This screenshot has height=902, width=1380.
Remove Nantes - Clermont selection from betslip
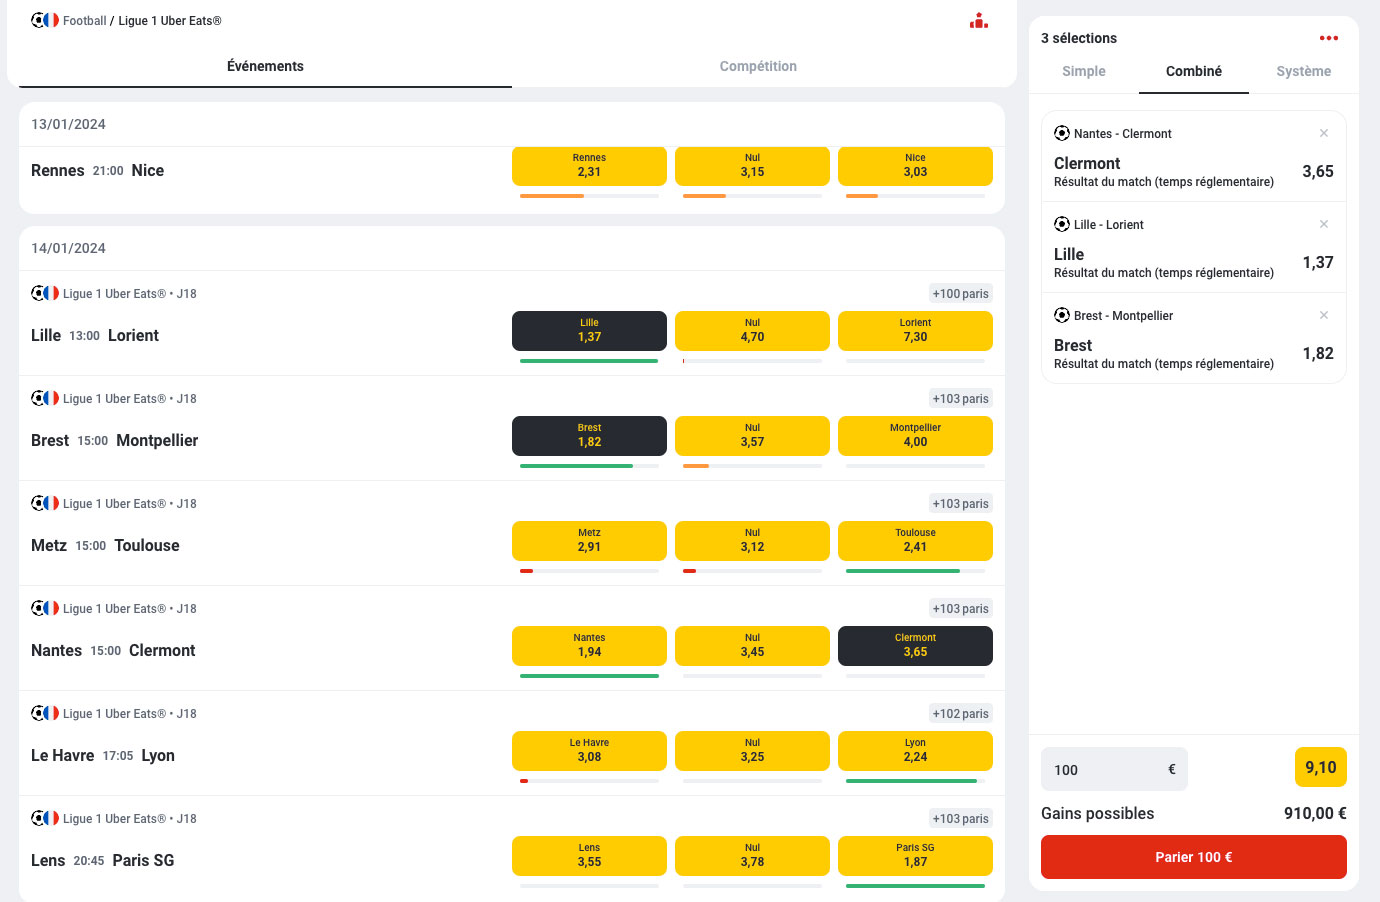[x=1324, y=133]
